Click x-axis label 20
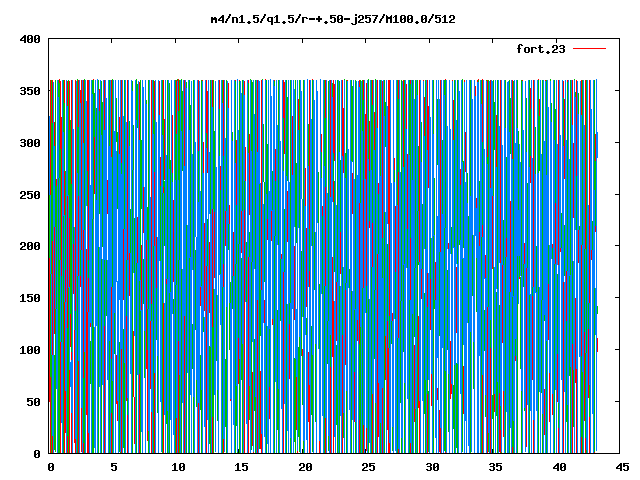The image size is (640, 480). 305,467
